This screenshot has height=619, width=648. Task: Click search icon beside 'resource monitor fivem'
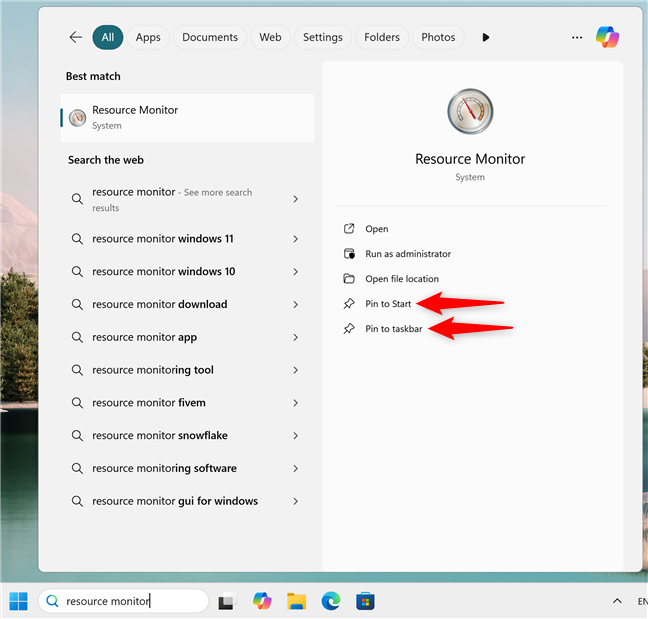[x=77, y=402]
